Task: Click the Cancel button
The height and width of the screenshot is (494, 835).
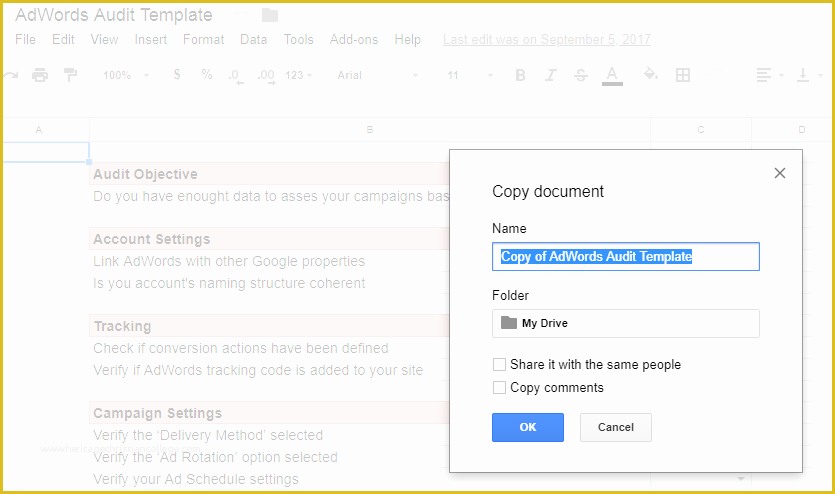Action: [x=616, y=427]
